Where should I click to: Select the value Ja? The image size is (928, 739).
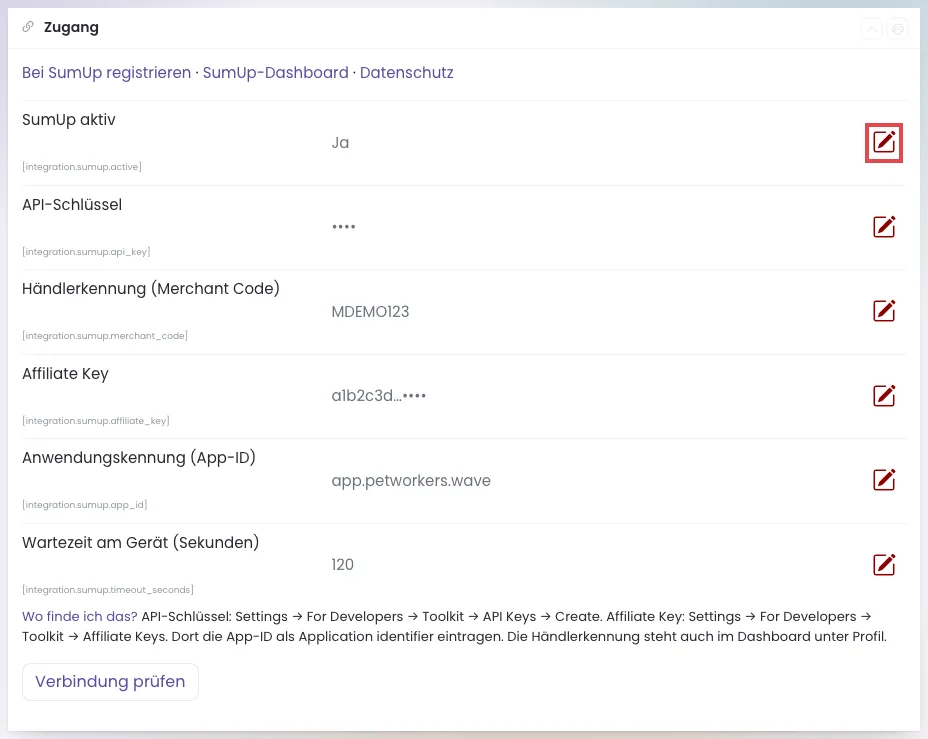coord(340,143)
